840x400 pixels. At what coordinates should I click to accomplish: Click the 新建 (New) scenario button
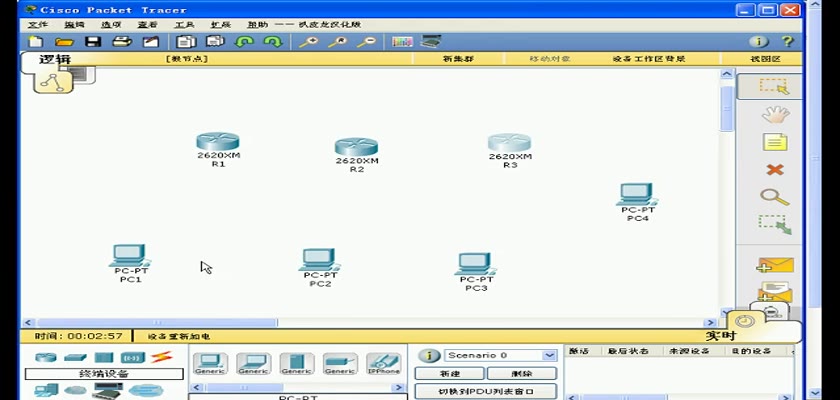[450, 373]
